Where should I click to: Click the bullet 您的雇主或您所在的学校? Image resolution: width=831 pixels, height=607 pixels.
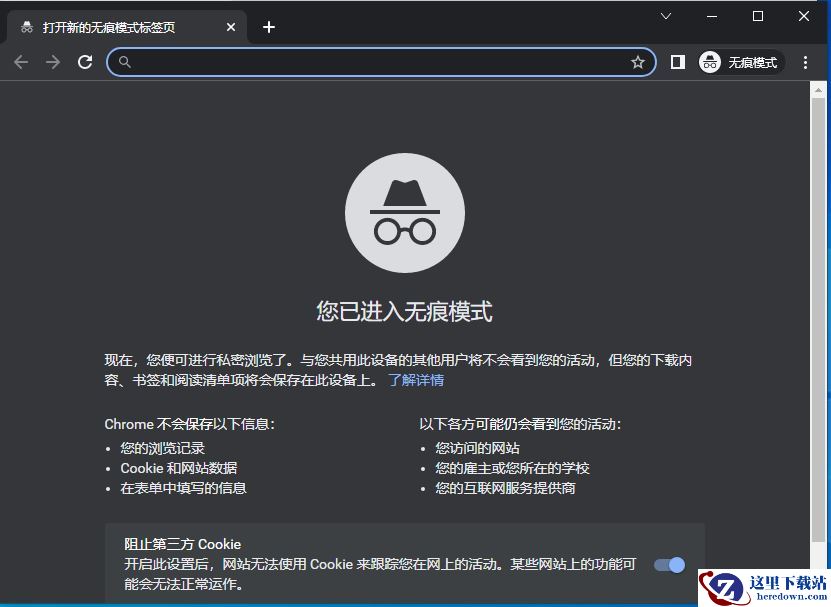coord(512,468)
